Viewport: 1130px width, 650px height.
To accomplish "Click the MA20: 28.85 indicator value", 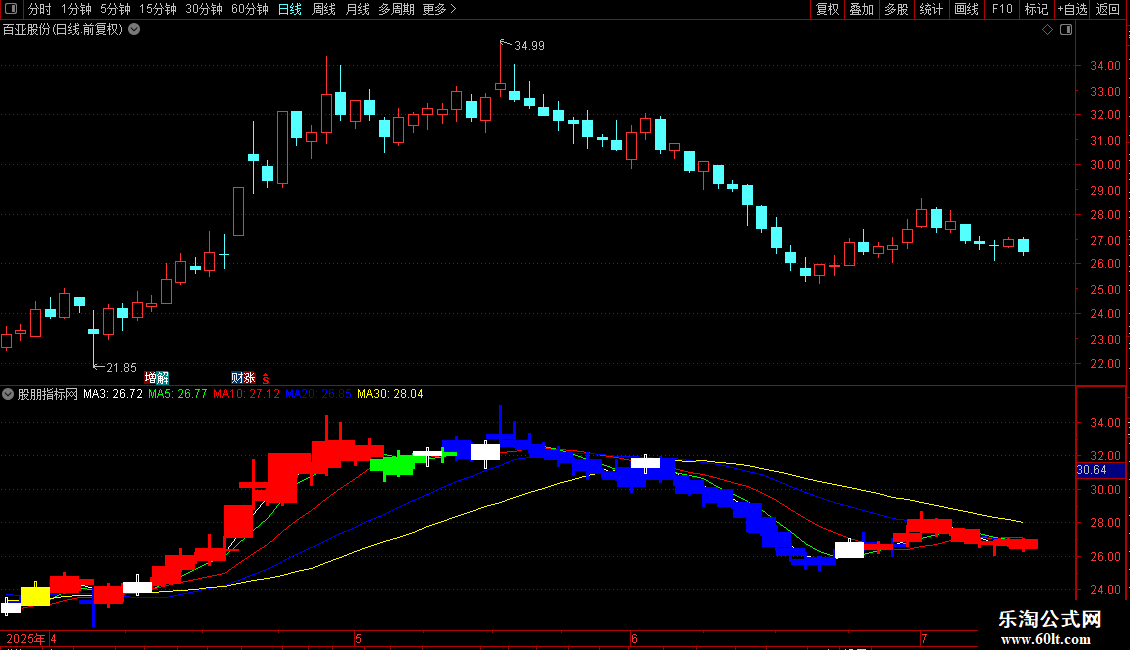I will (319, 394).
